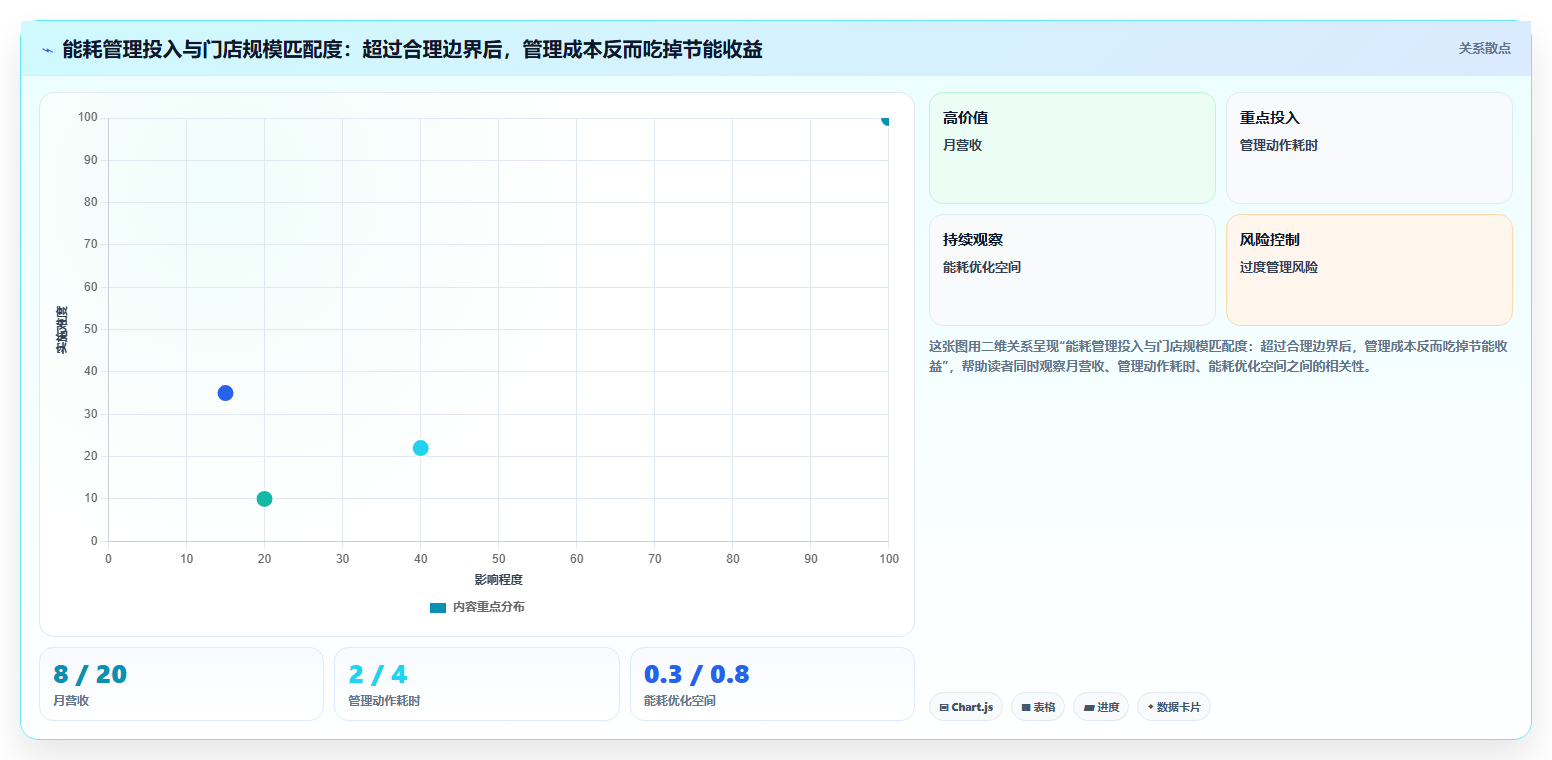Open the 重点投入 管理动作耗时 card
1552x760 pixels.
tap(1369, 148)
